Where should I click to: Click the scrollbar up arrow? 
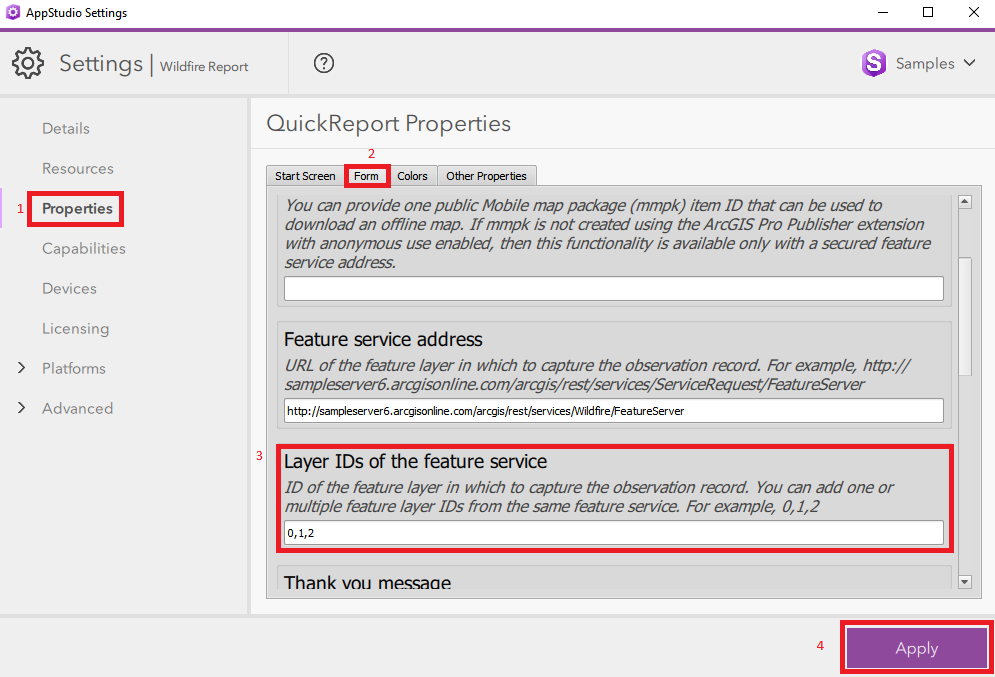point(965,202)
